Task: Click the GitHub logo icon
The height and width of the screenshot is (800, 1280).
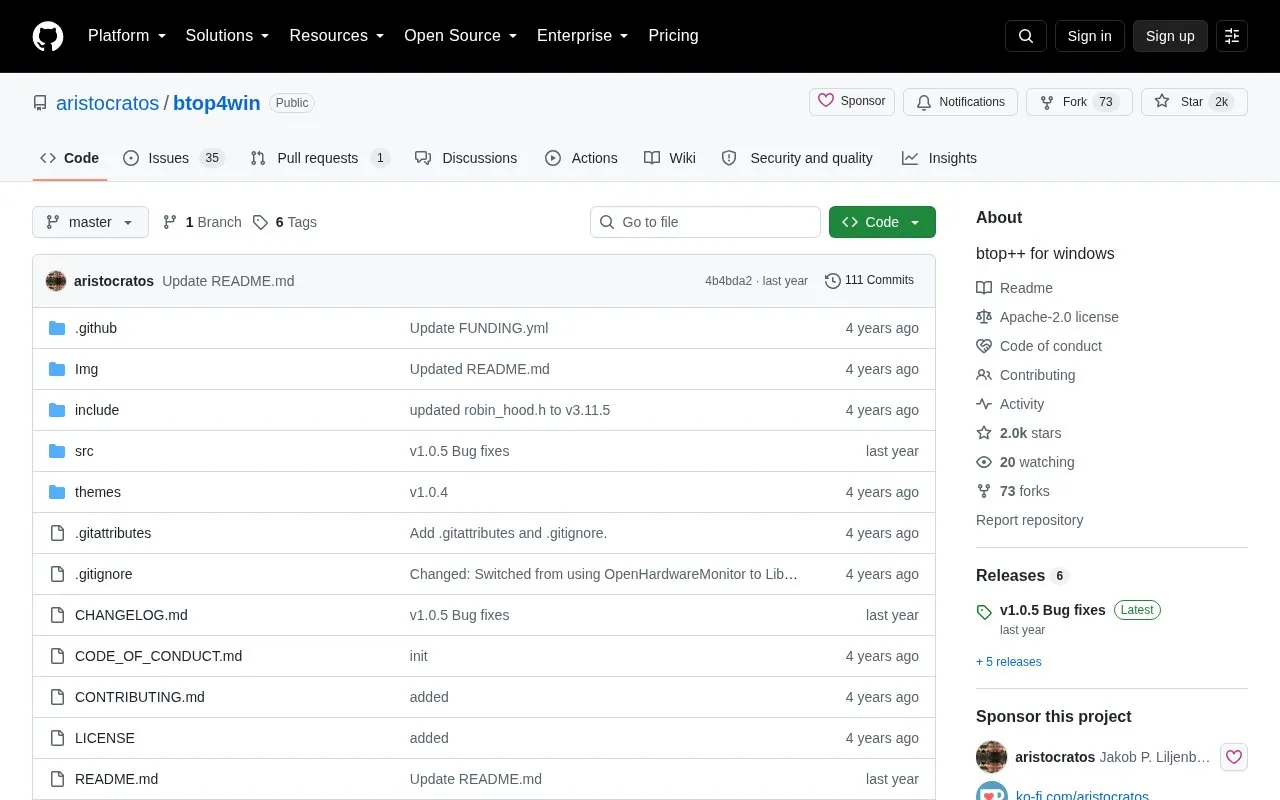Action: click(48, 36)
